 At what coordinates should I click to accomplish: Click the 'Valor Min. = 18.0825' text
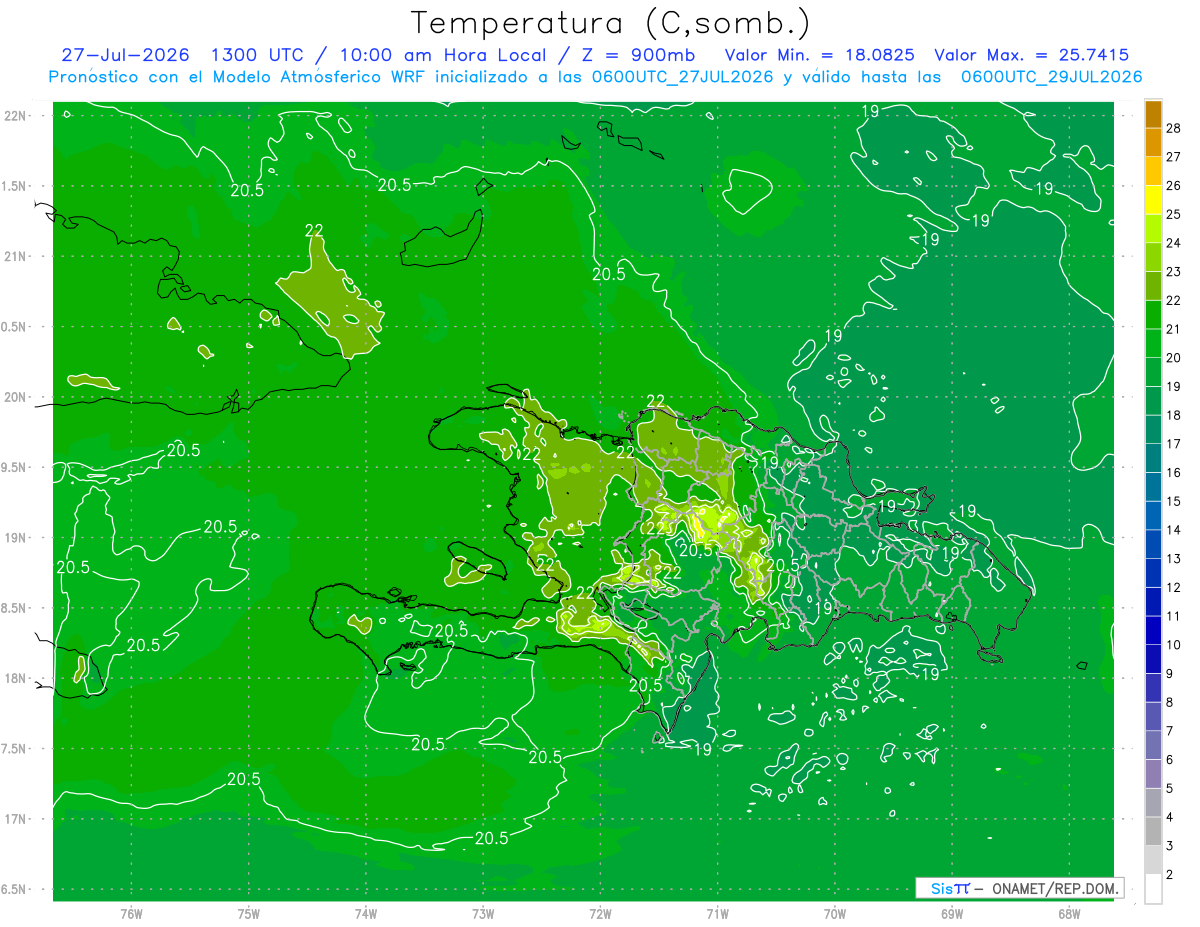(819, 55)
